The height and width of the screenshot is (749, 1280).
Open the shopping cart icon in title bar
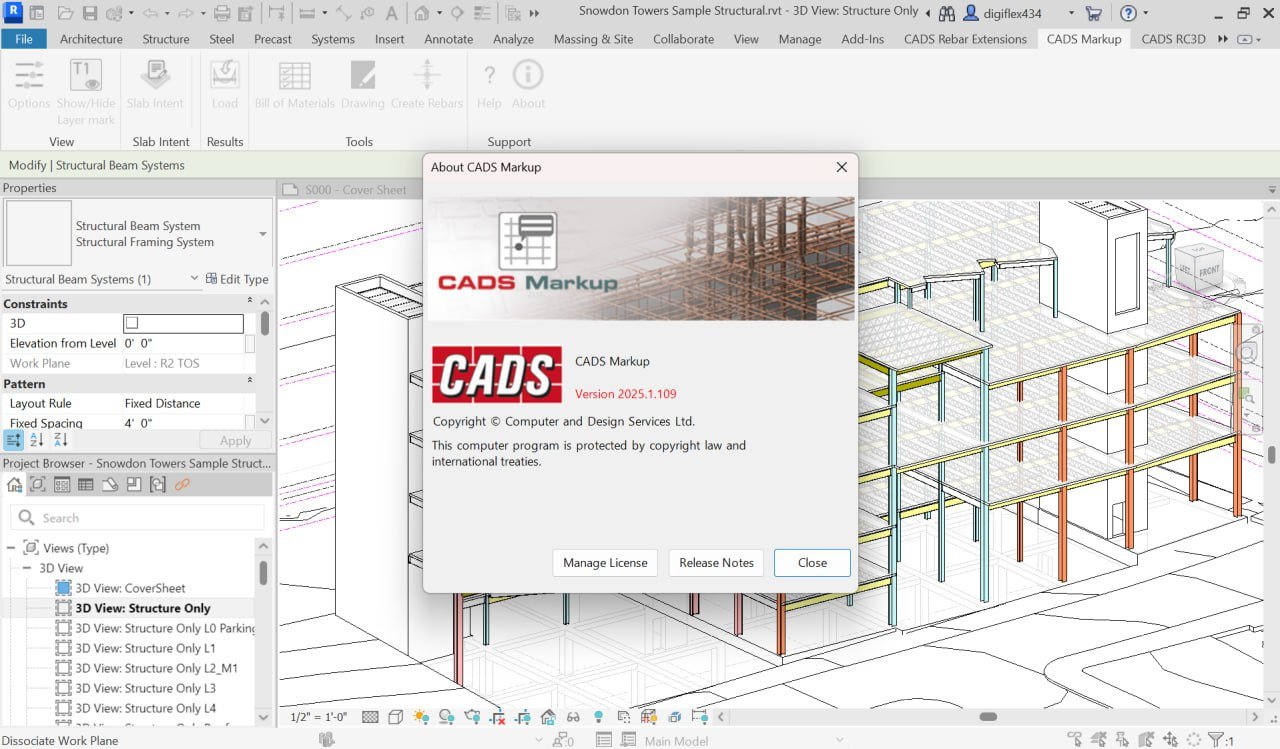click(x=1093, y=14)
